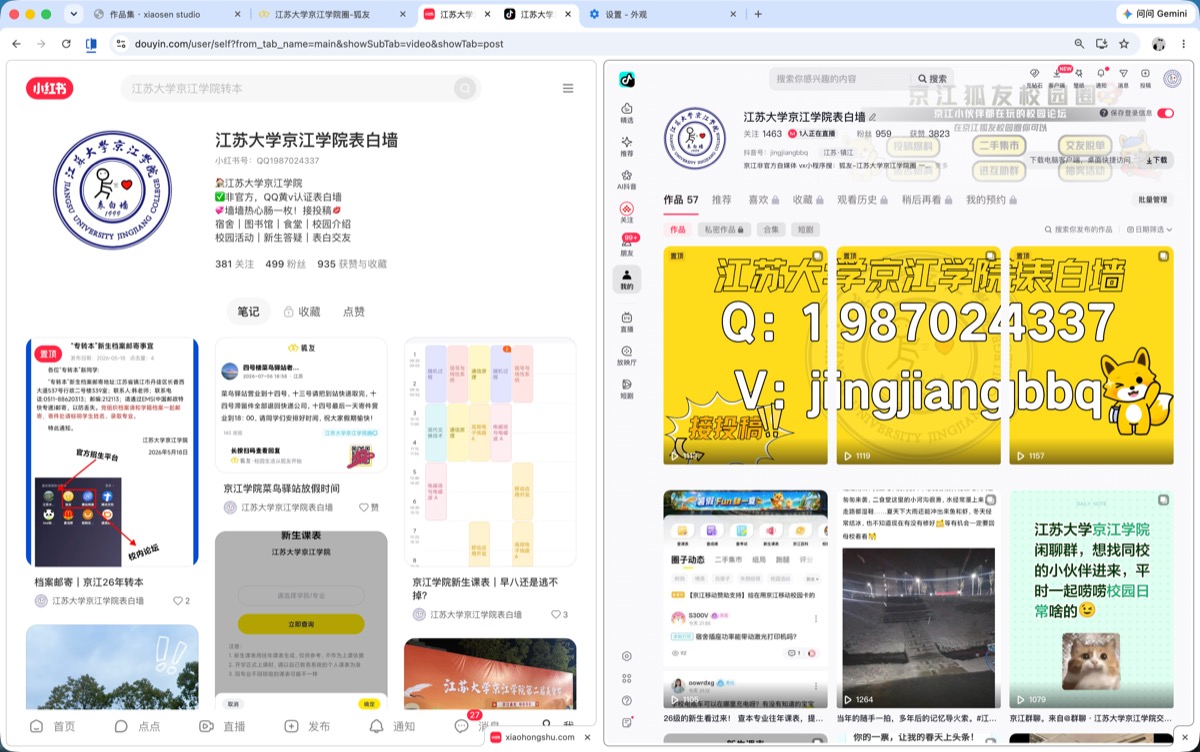1200x752 pixels.
Task: Switch to the 收藏 tab in Xiaohongshu profile
Action: coord(302,312)
